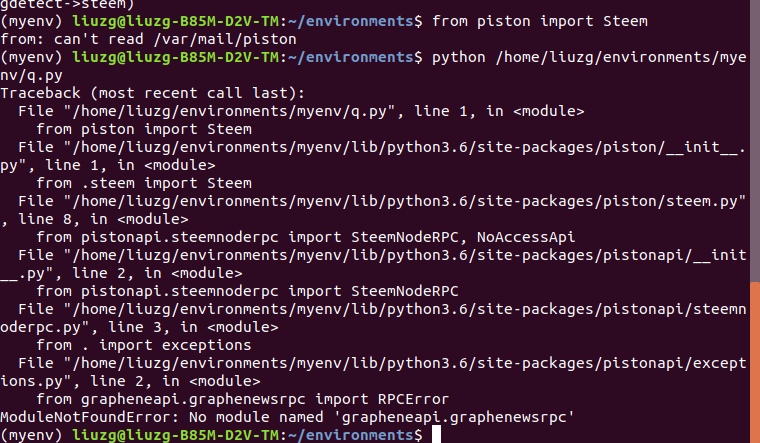Click the ModuleNotFoundError text in the error line
The image size is (760, 443).
pos(78,417)
